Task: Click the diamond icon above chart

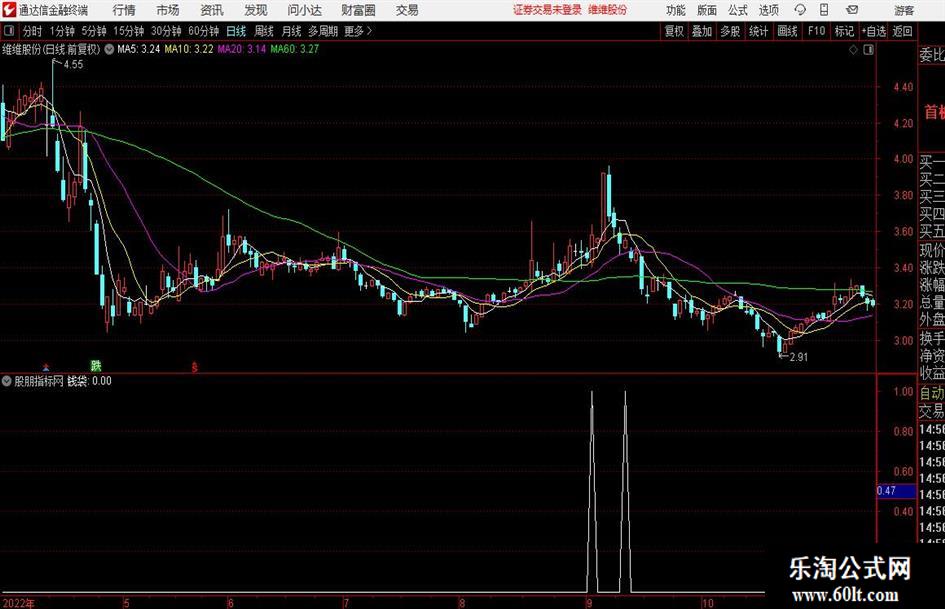Action: (x=853, y=50)
